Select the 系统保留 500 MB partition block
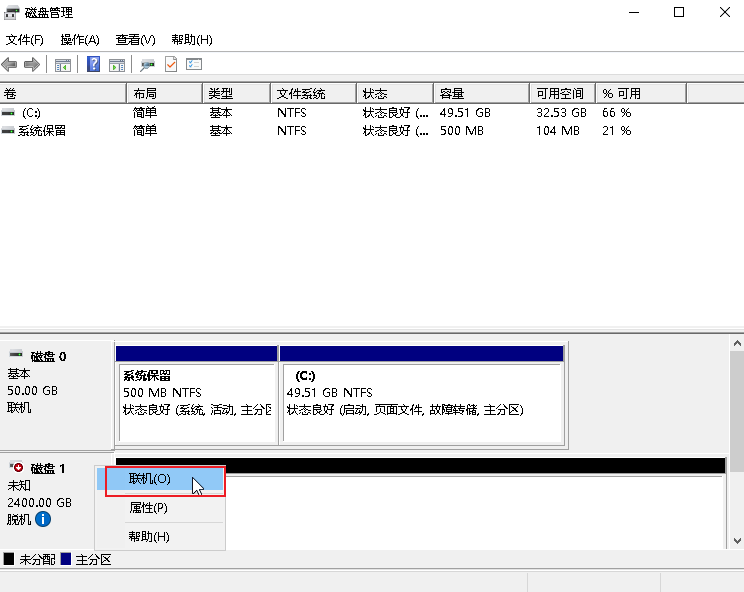The width and height of the screenshot is (744, 592). click(x=196, y=395)
